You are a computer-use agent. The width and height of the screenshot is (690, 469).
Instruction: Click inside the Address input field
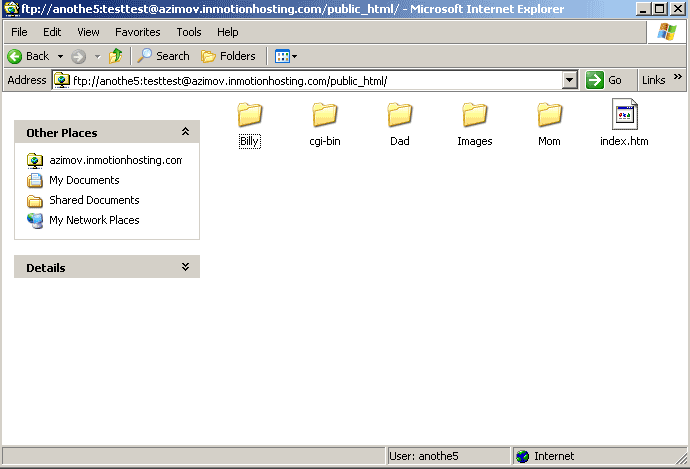point(300,80)
